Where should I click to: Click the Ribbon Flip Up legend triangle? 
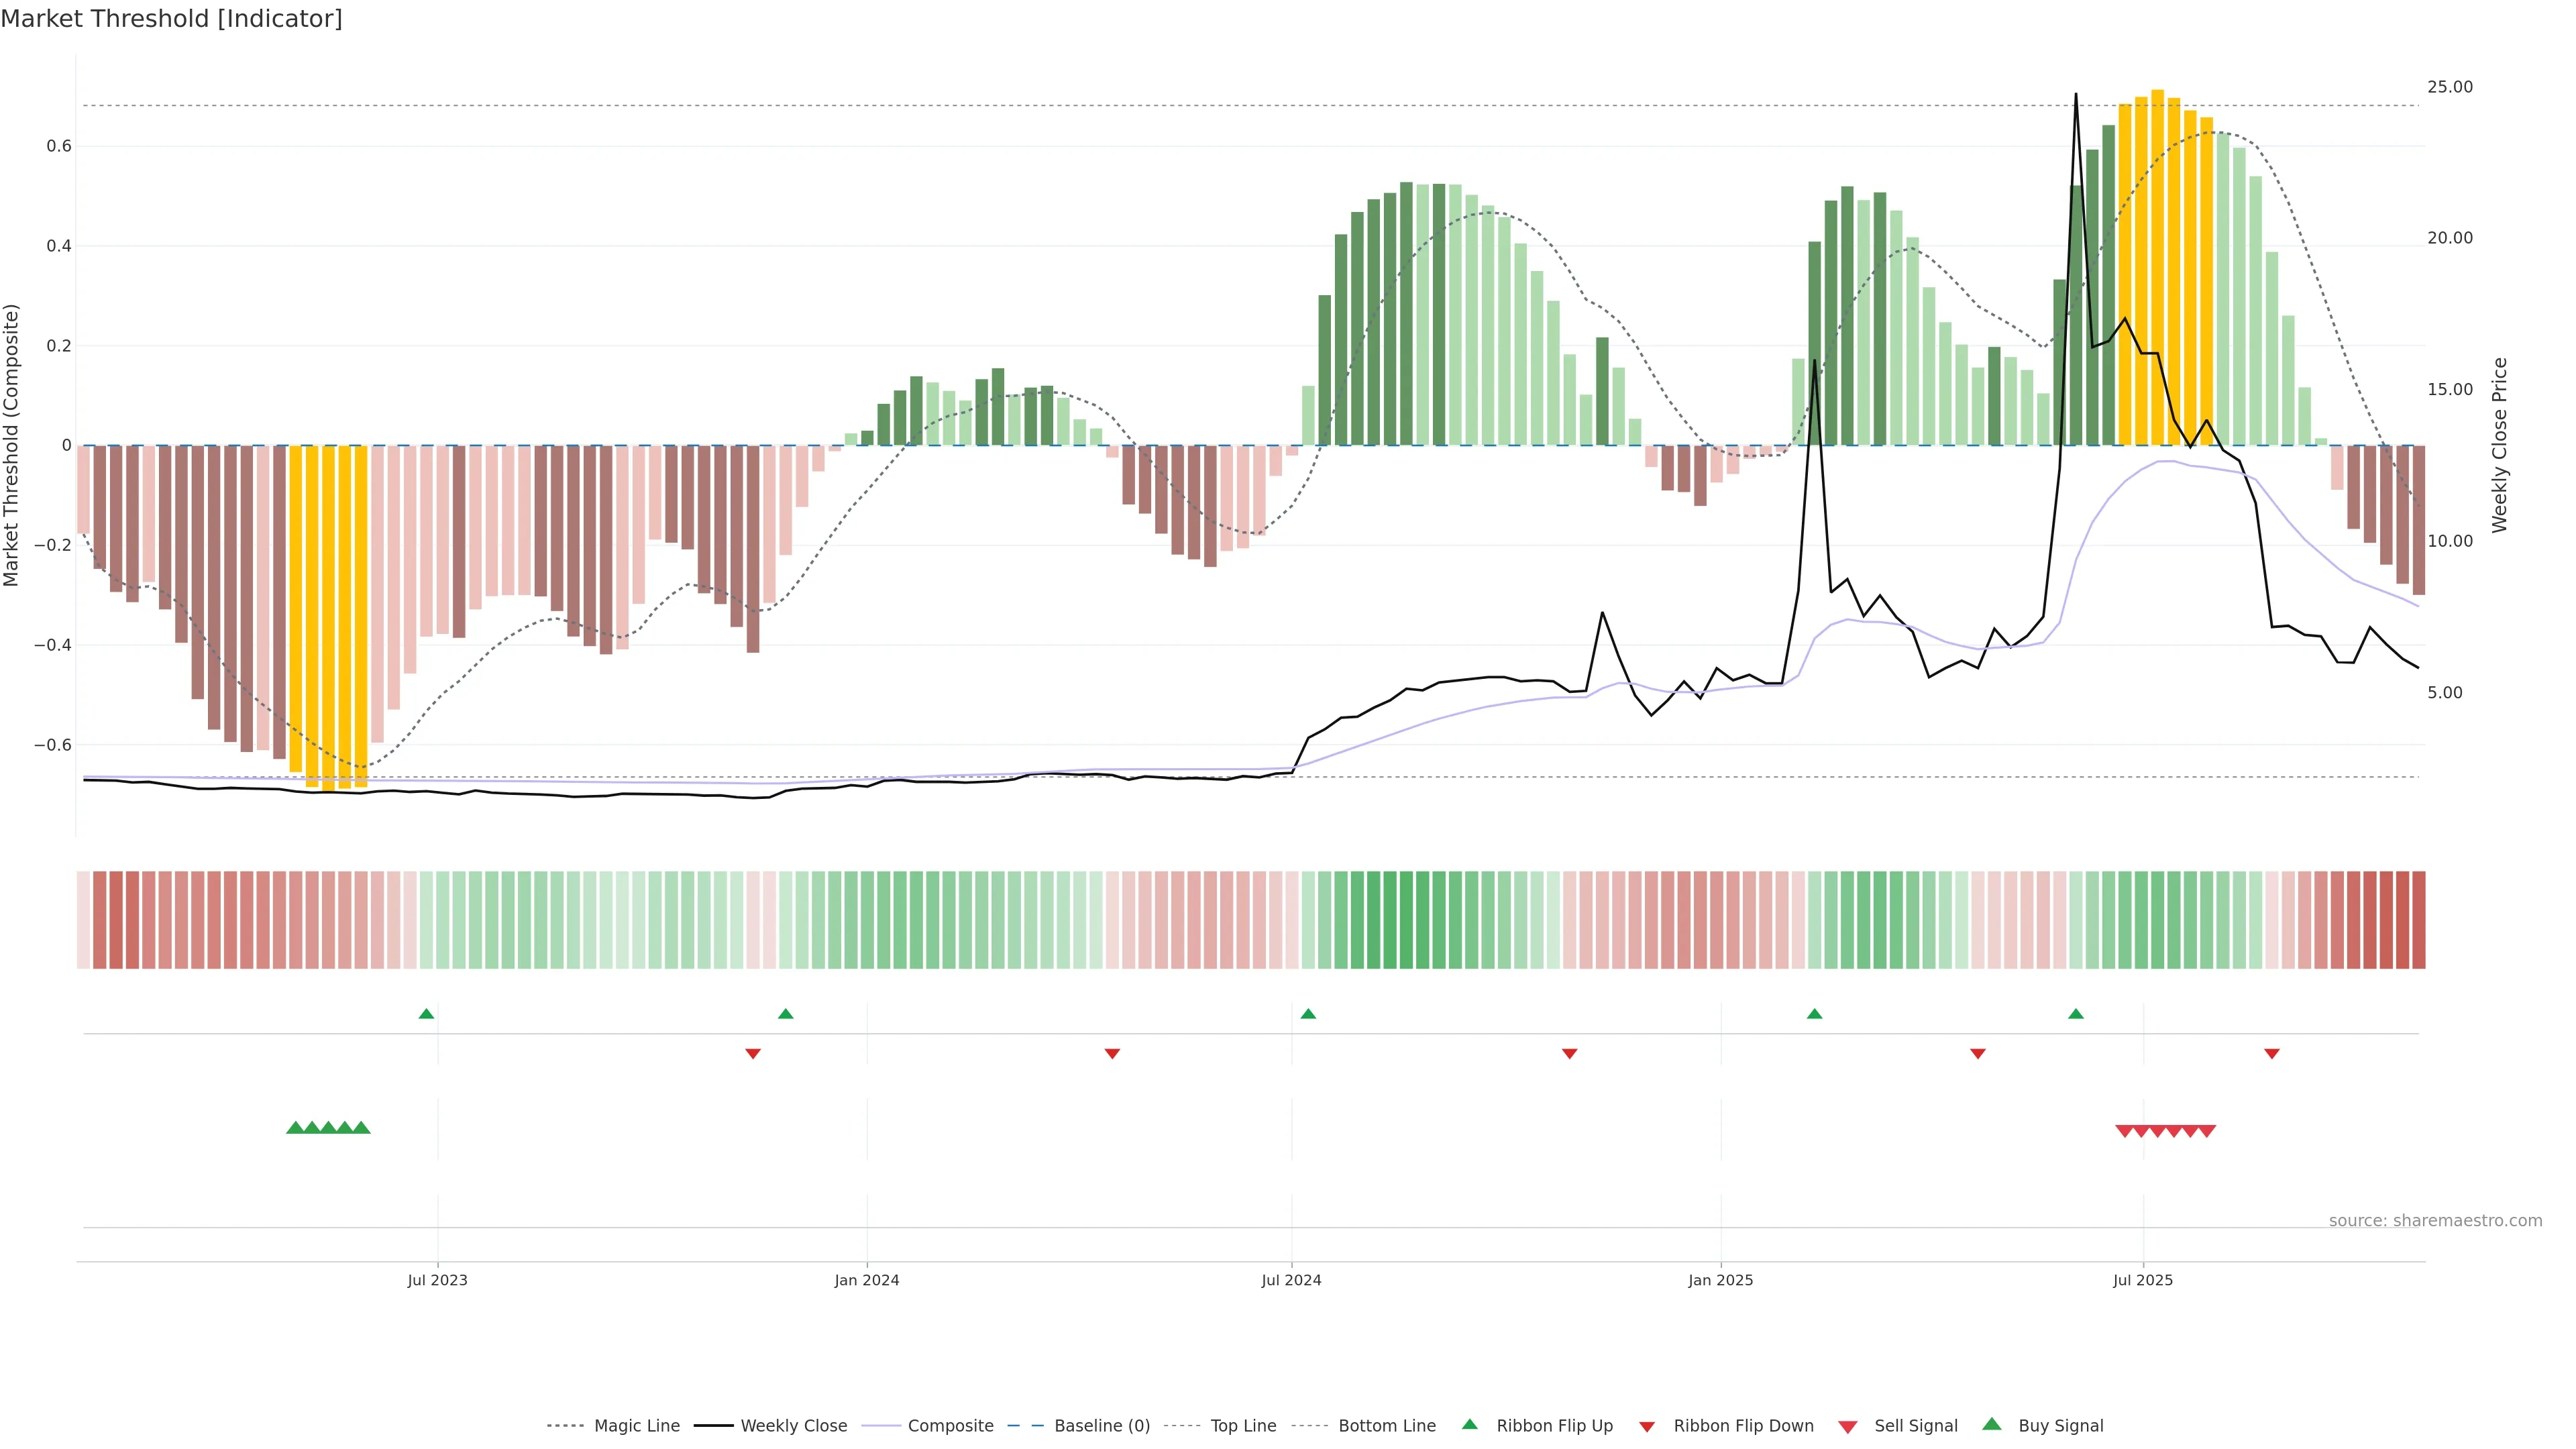tap(1469, 1424)
